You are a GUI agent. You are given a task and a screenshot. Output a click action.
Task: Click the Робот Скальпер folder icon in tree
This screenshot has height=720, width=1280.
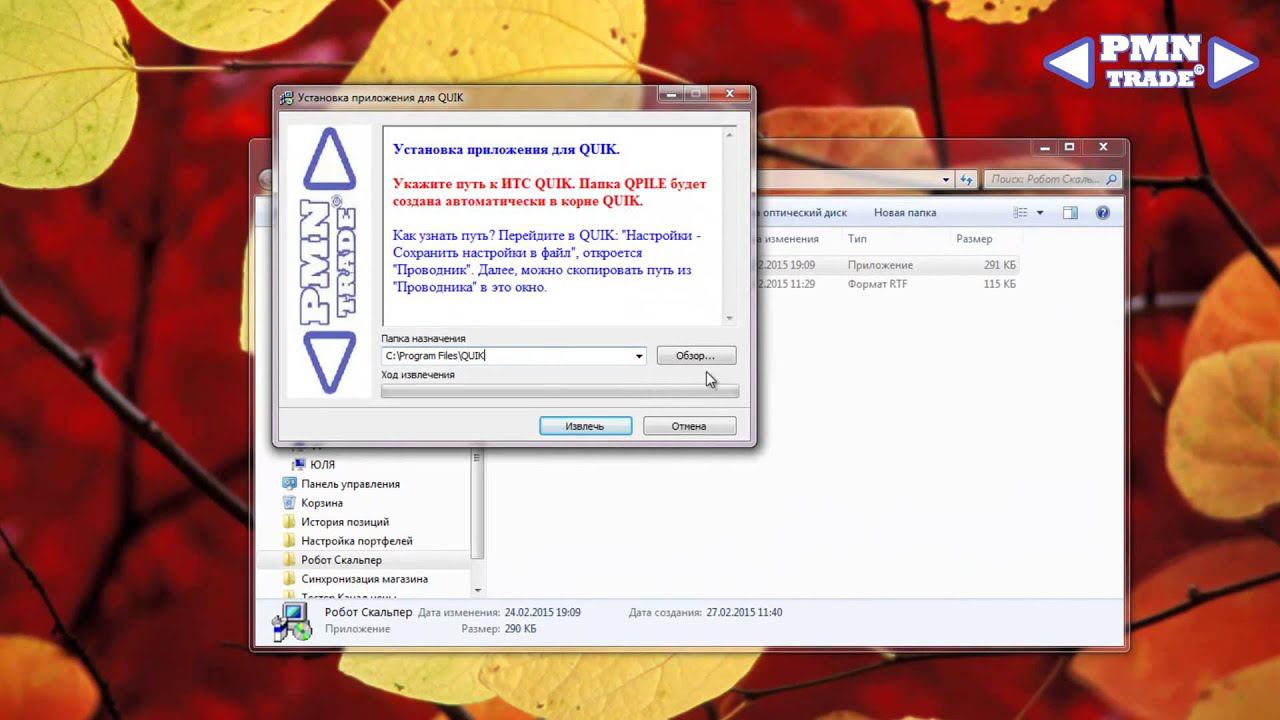tap(289, 560)
